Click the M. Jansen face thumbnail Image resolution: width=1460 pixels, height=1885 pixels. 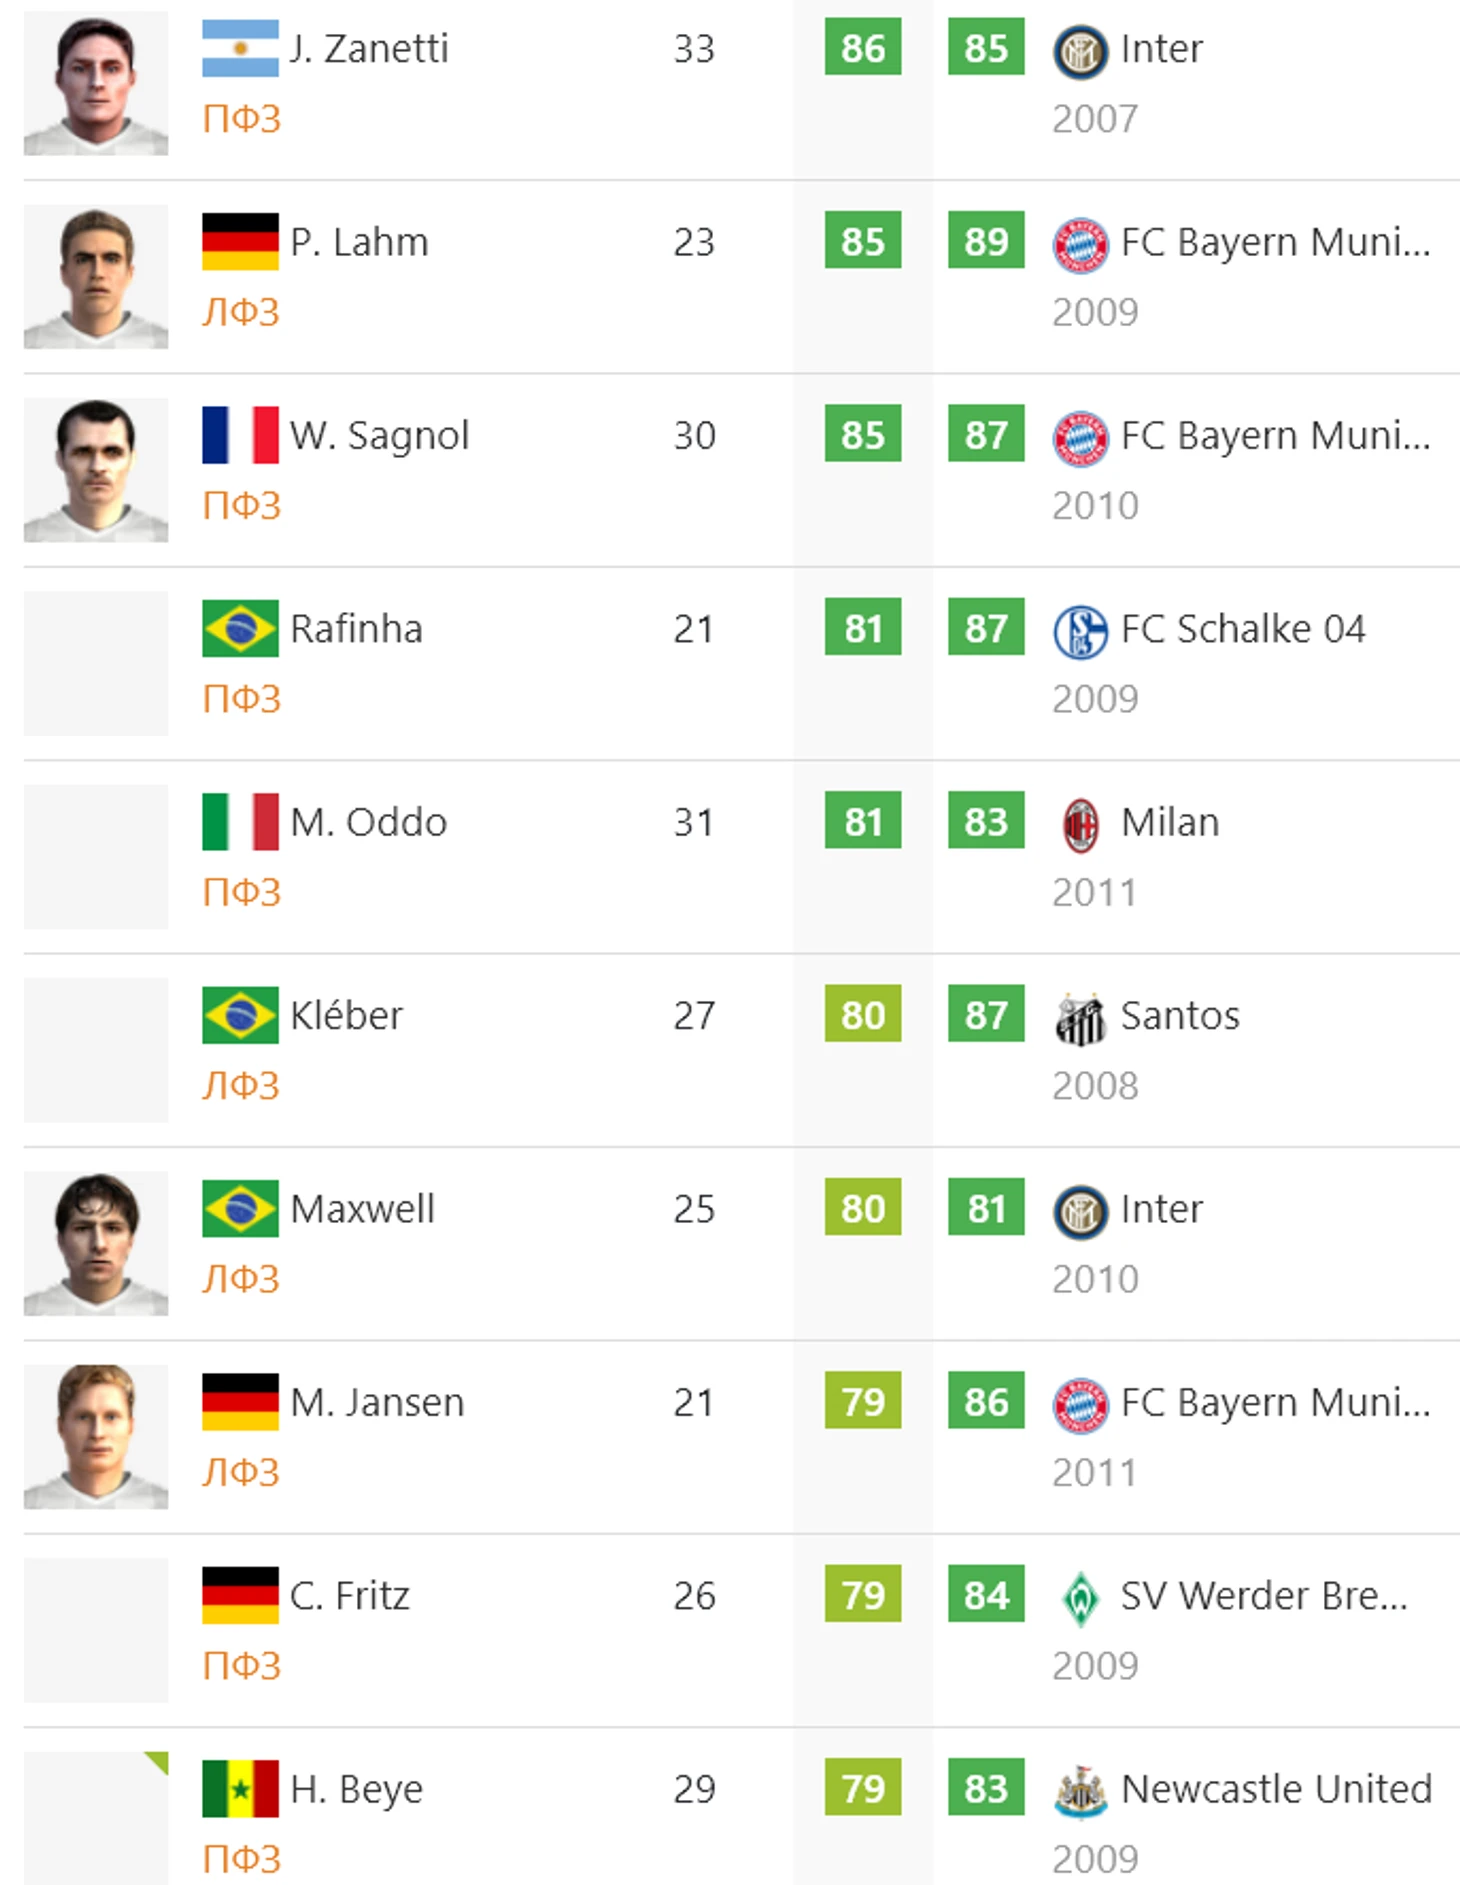(96, 1437)
